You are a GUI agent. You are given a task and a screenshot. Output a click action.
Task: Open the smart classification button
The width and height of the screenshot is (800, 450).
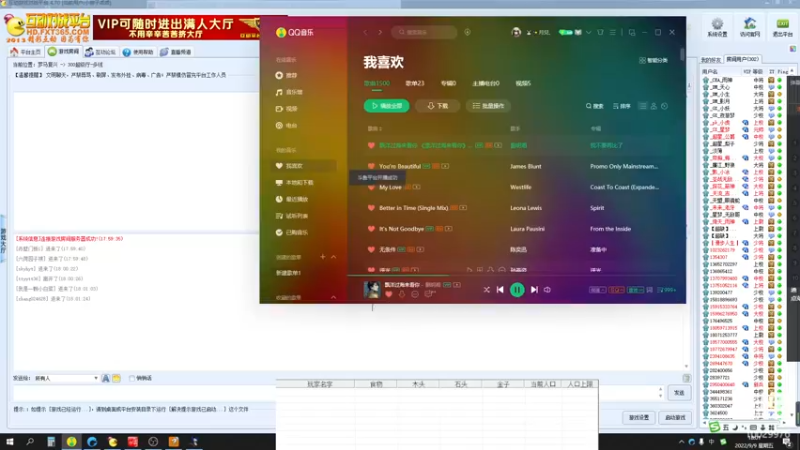(653, 60)
